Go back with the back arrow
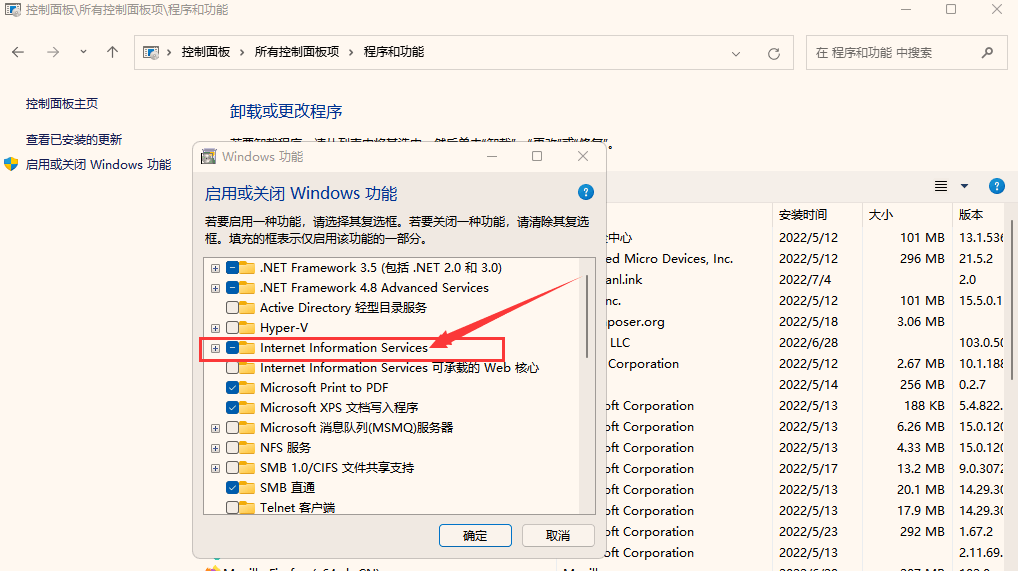 click(x=18, y=52)
